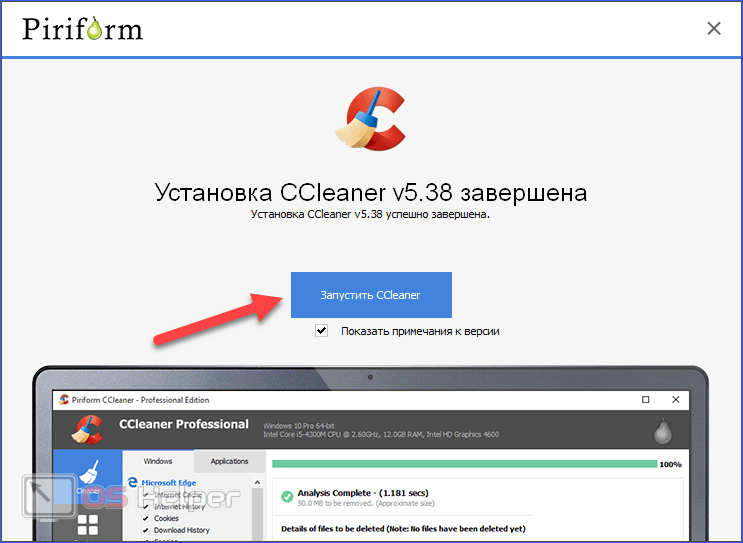Image resolution: width=743 pixels, height=543 pixels.
Task: Click the Analysis Complete (1.181 secs) text
Action: pyautogui.click(x=363, y=493)
